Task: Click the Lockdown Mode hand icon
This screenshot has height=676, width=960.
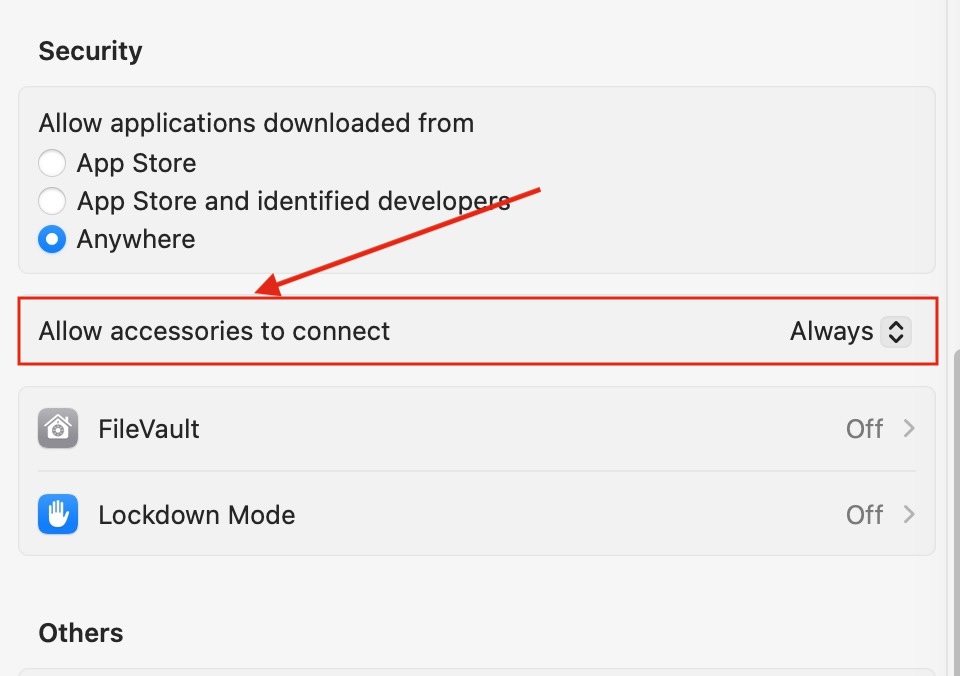Action: coord(58,515)
